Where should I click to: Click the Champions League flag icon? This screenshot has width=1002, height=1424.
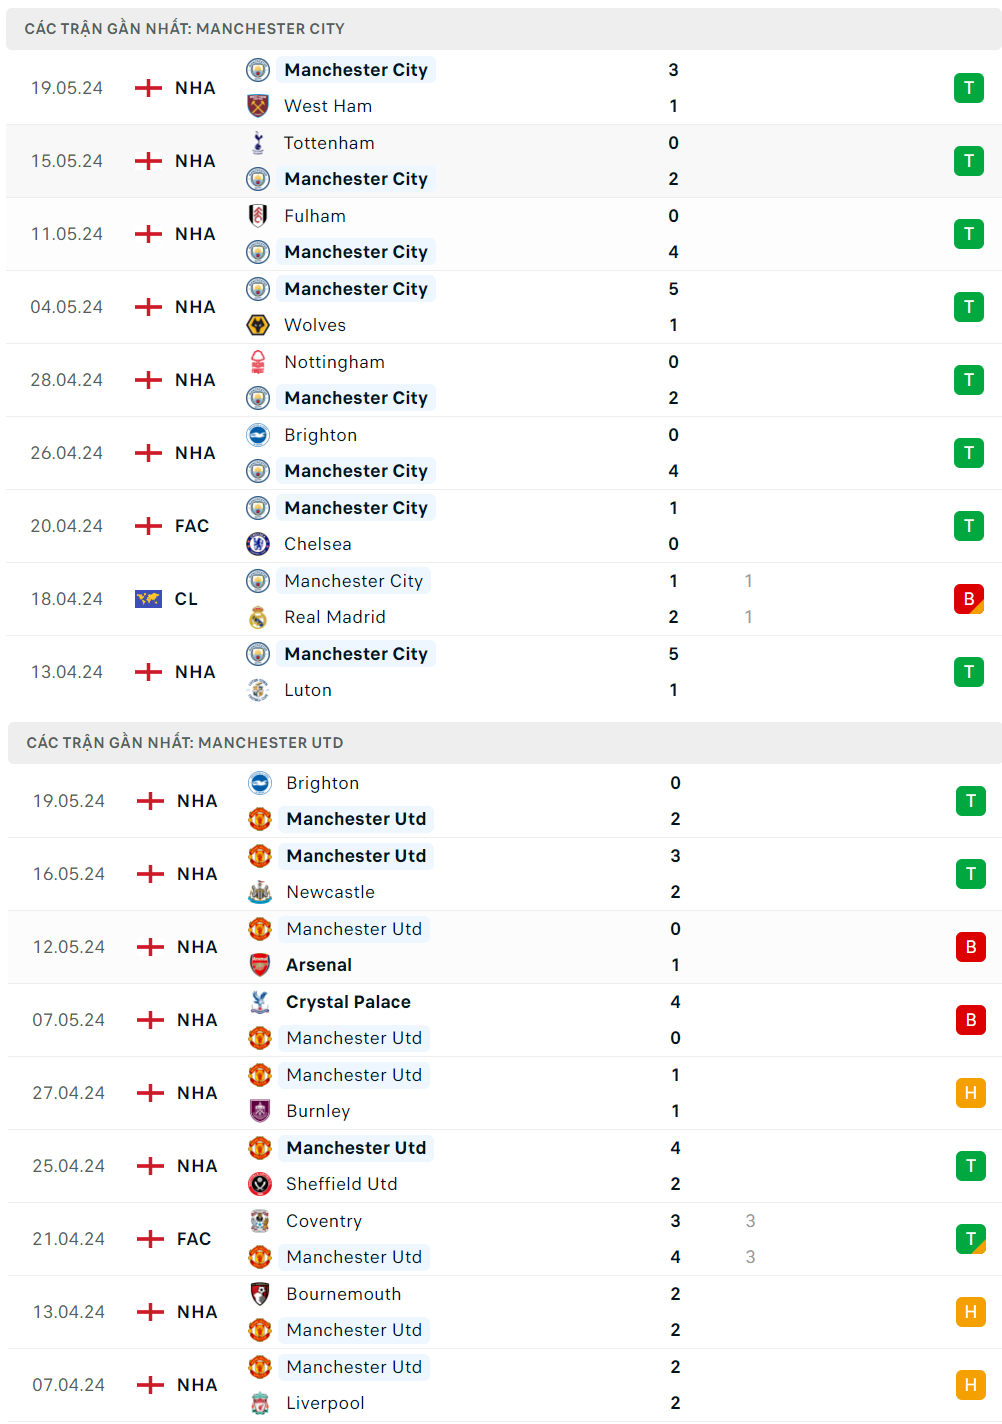[x=148, y=599]
